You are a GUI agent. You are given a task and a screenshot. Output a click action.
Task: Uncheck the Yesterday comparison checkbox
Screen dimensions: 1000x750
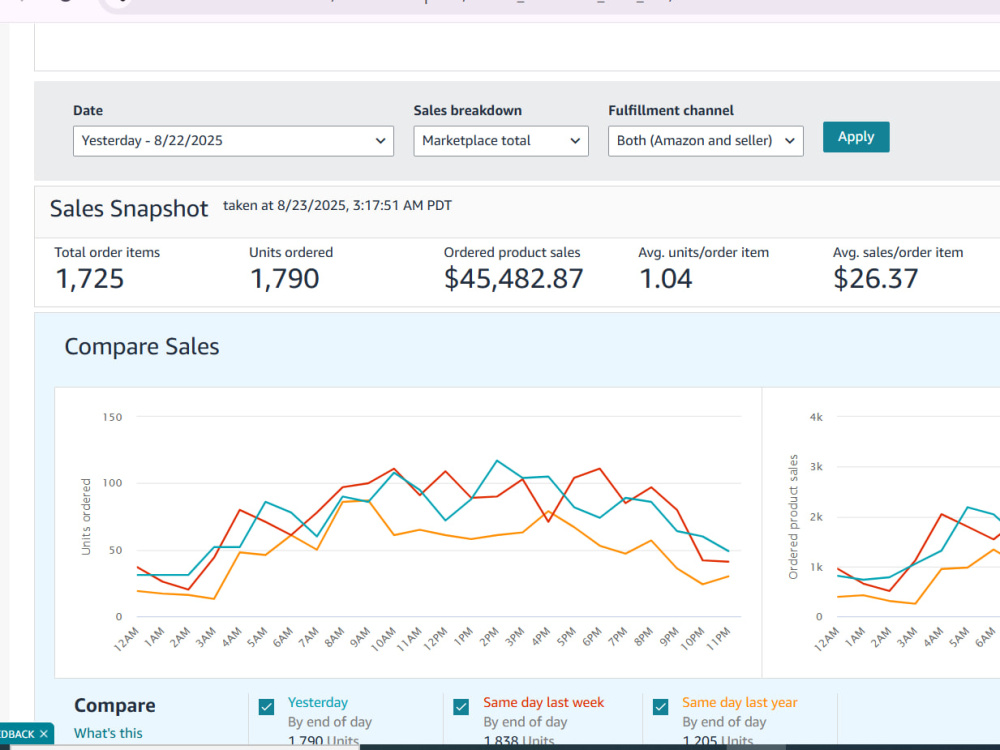coord(267,707)
